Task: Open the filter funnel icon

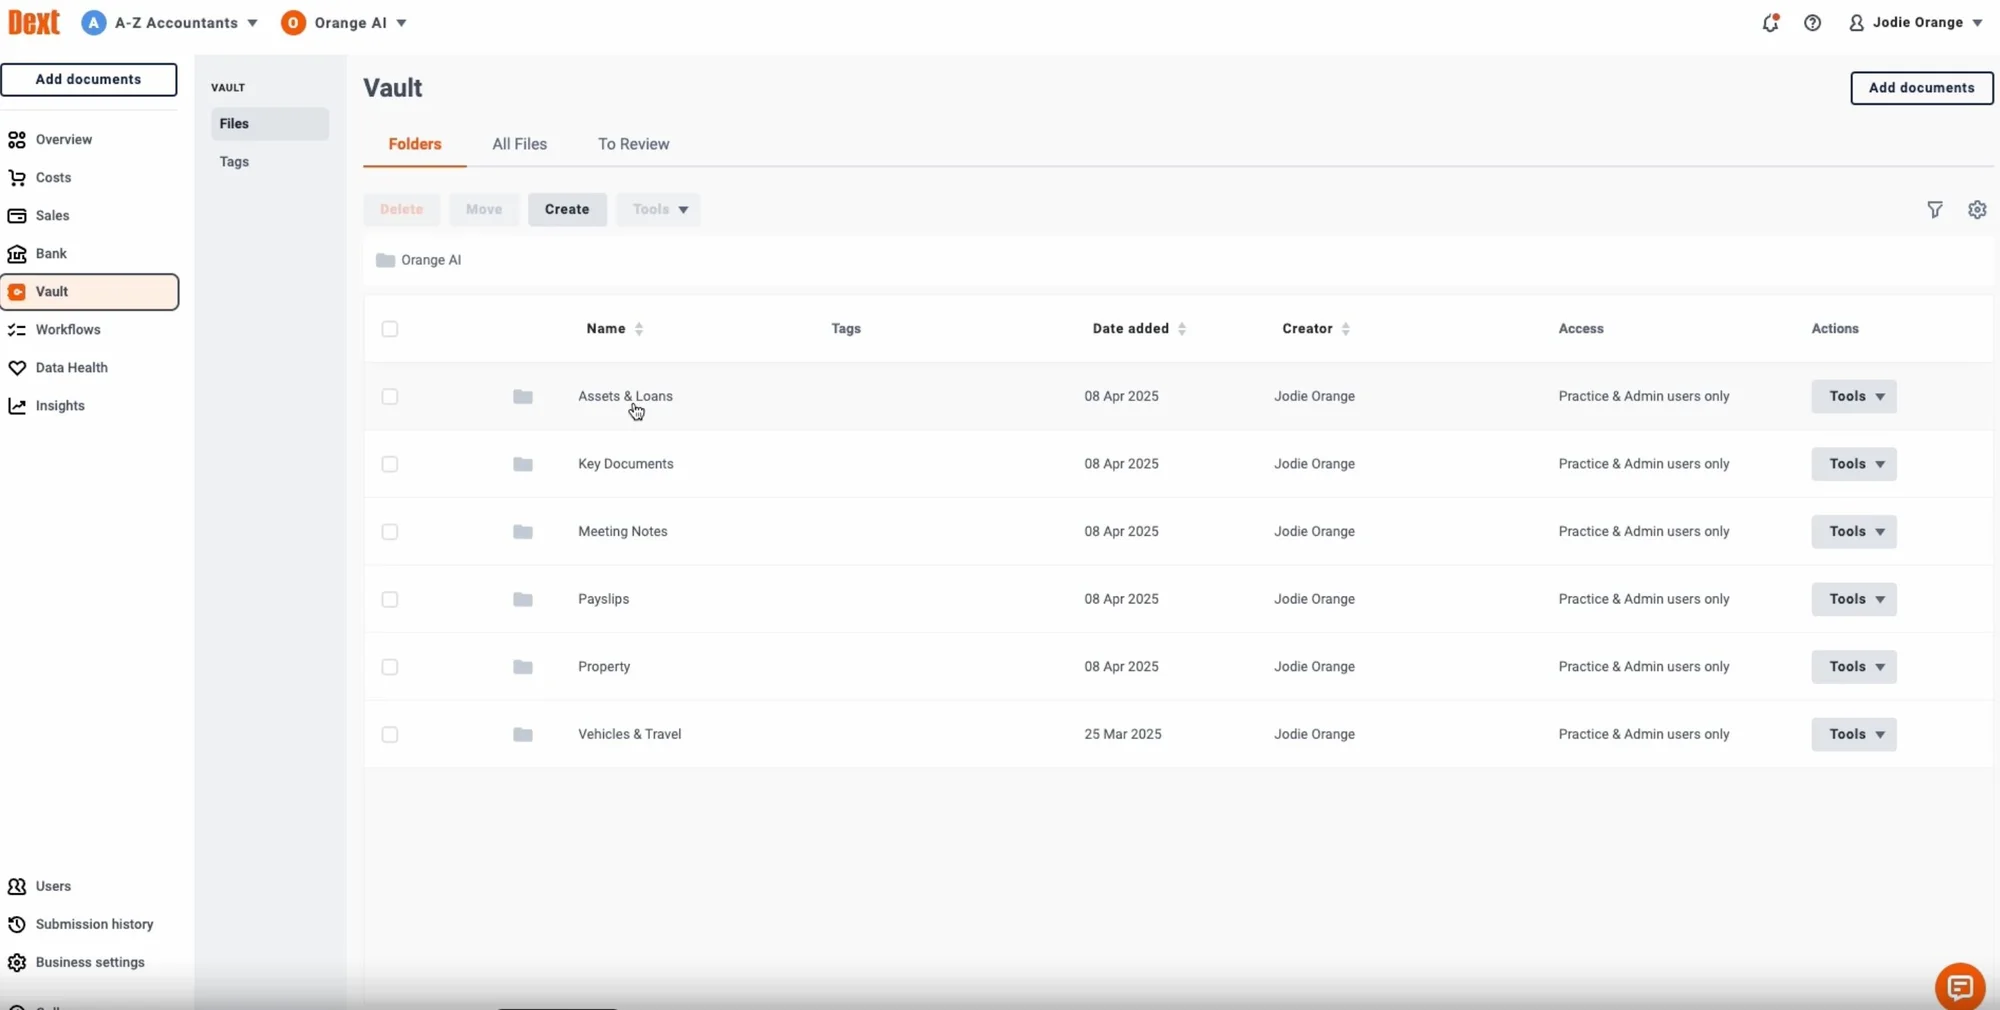Action: (x=1935, y=210)
